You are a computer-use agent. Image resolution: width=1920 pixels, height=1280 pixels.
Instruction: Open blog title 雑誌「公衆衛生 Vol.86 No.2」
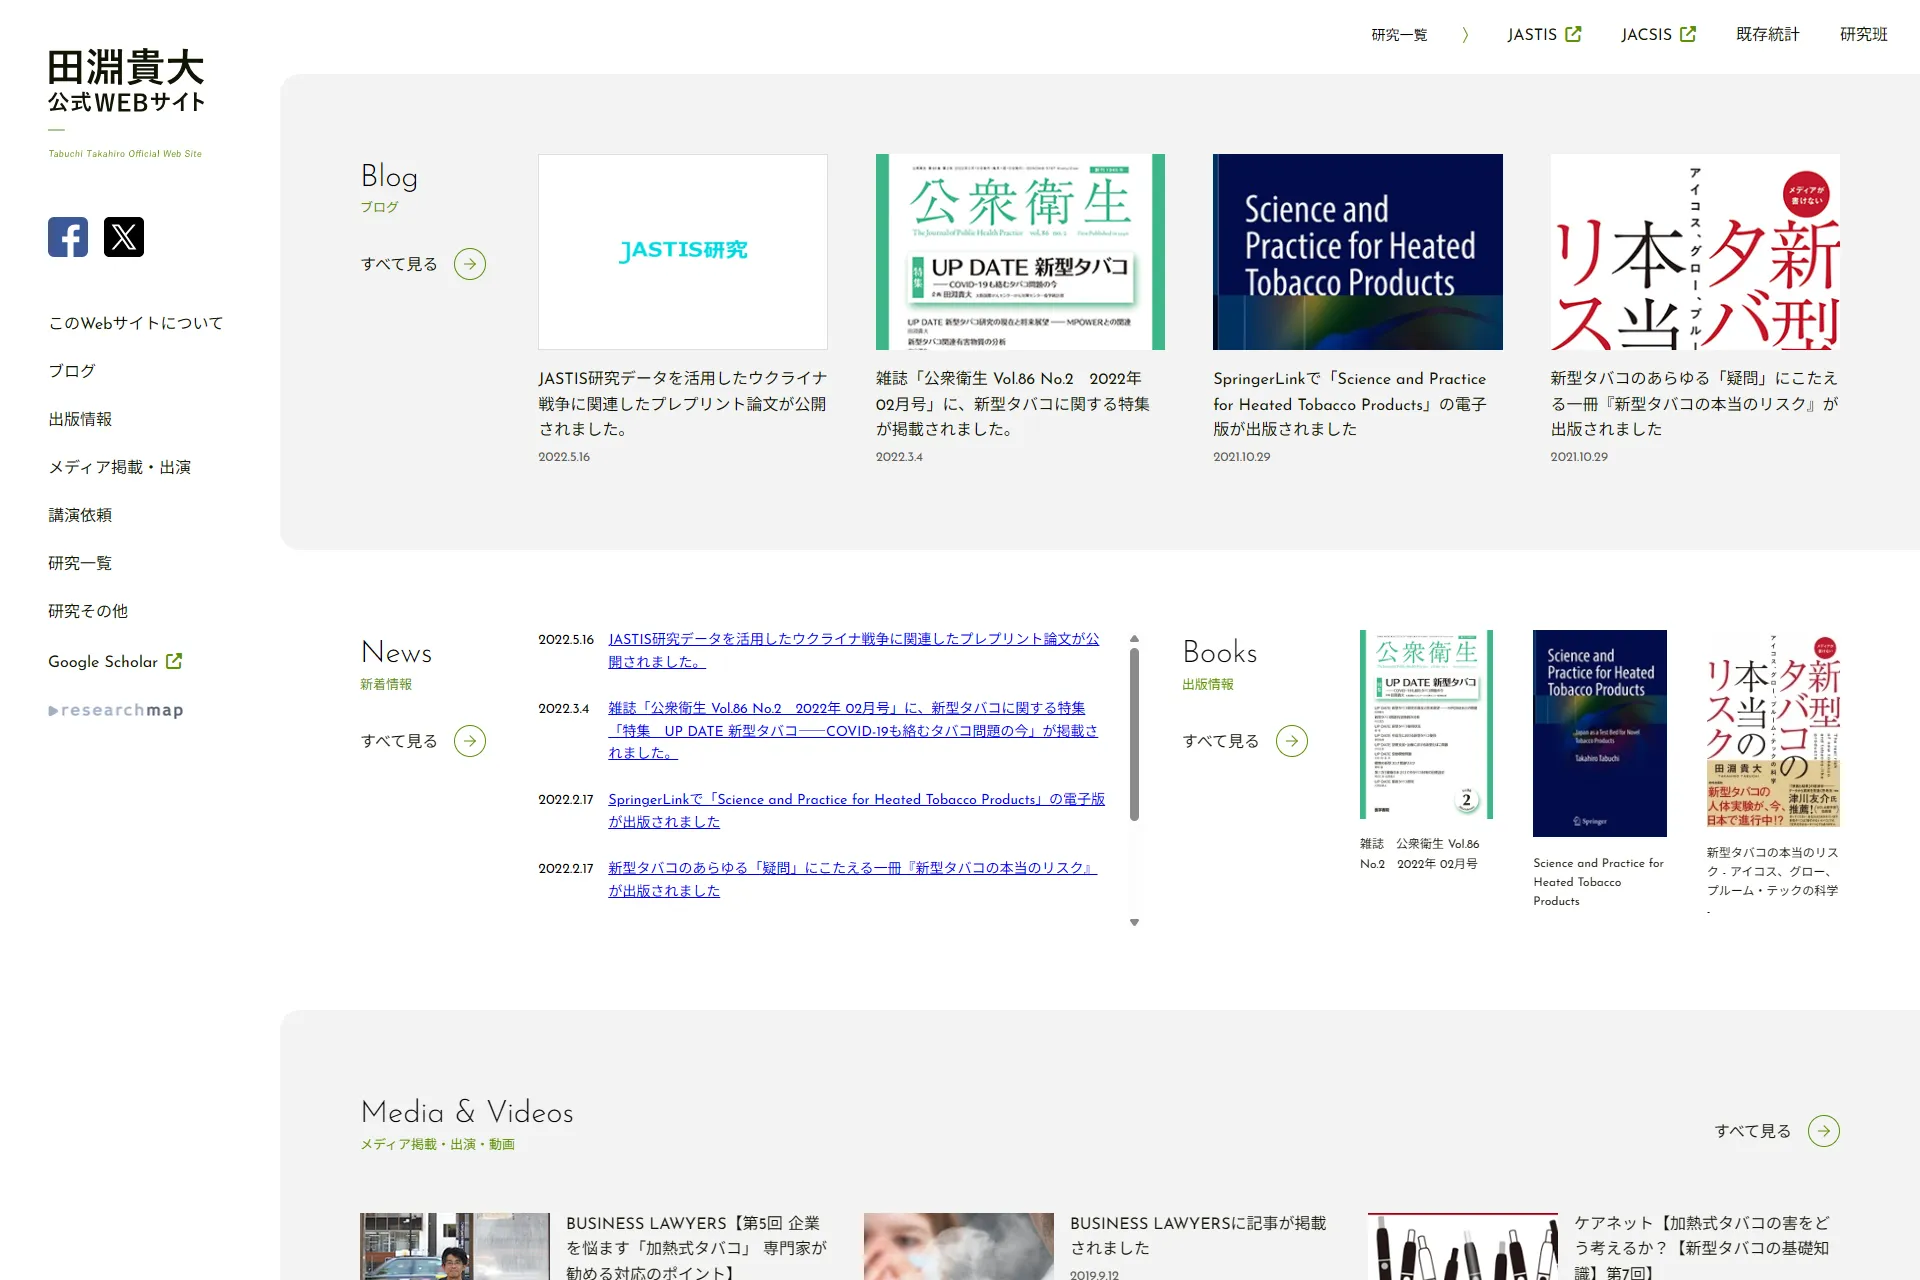click(x=1014, y=404)
